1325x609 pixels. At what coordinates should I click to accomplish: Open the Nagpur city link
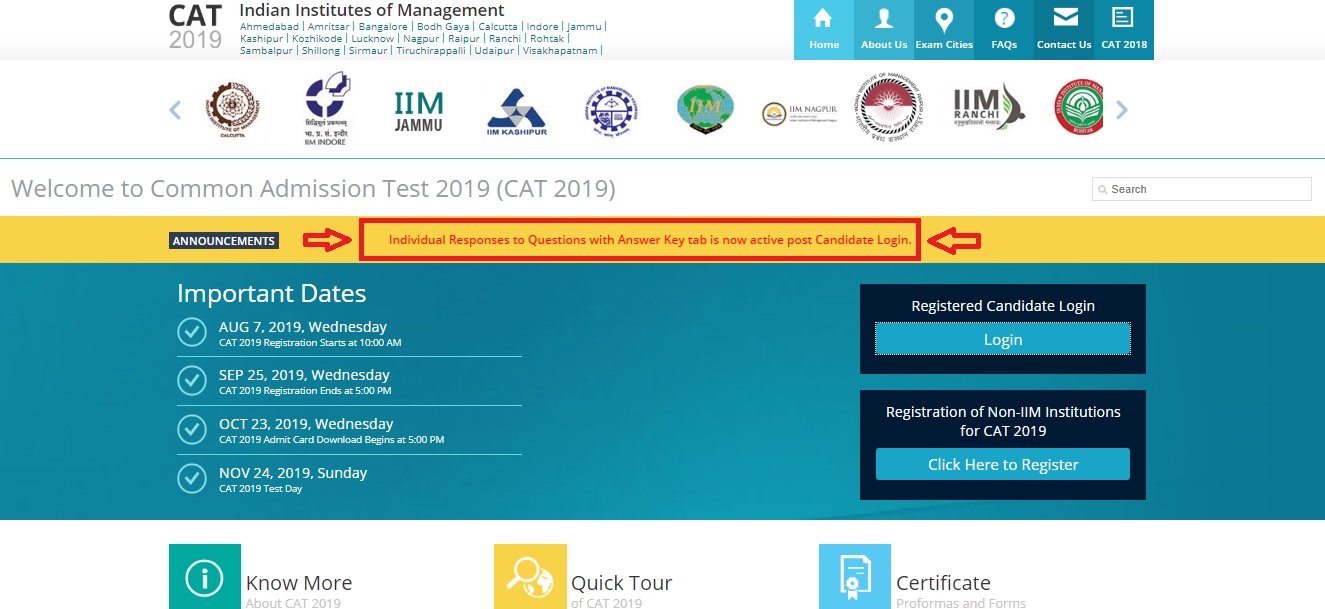(421, 38)
